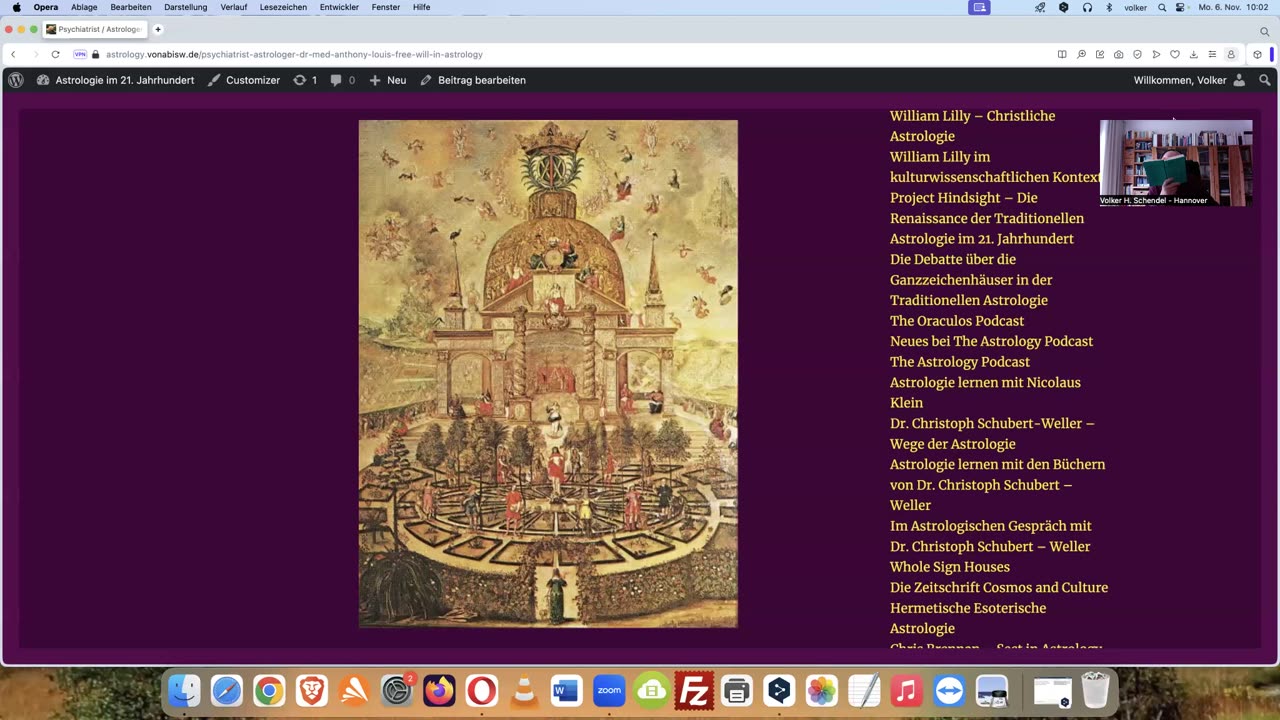Open the Opera downloads panel
The width and height of the screenshot is (1280, 720).
click(1193, 54)
